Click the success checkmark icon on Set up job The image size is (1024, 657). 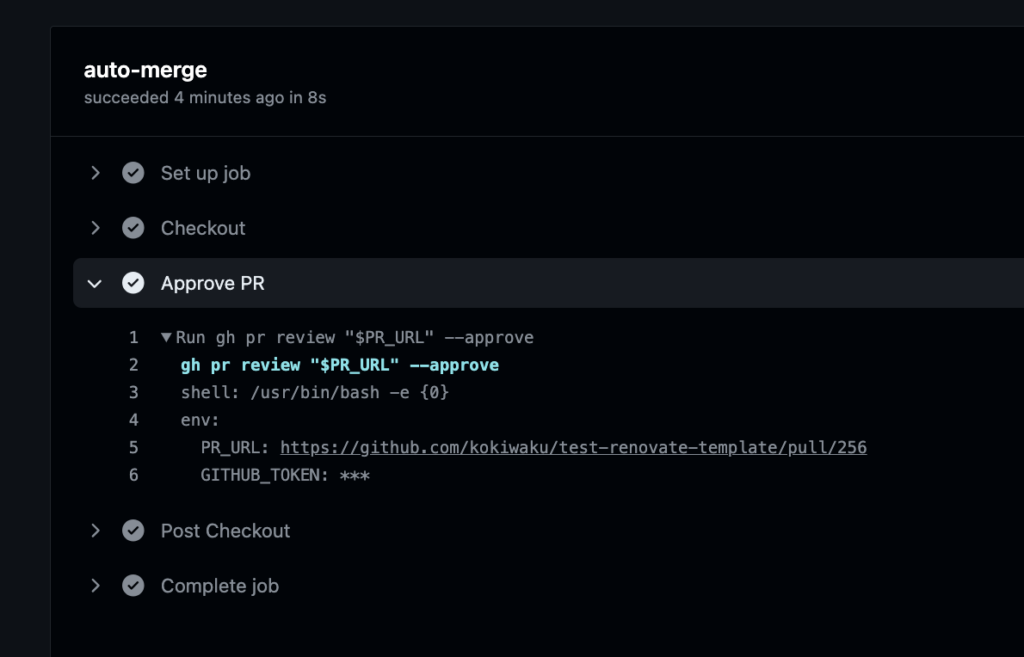tap(133, 172)
